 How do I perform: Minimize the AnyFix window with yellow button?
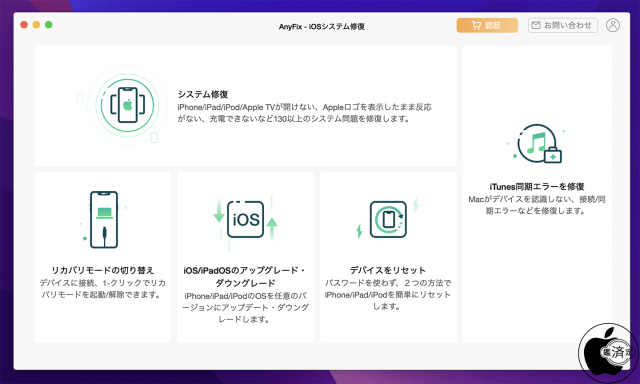point(36,25)
